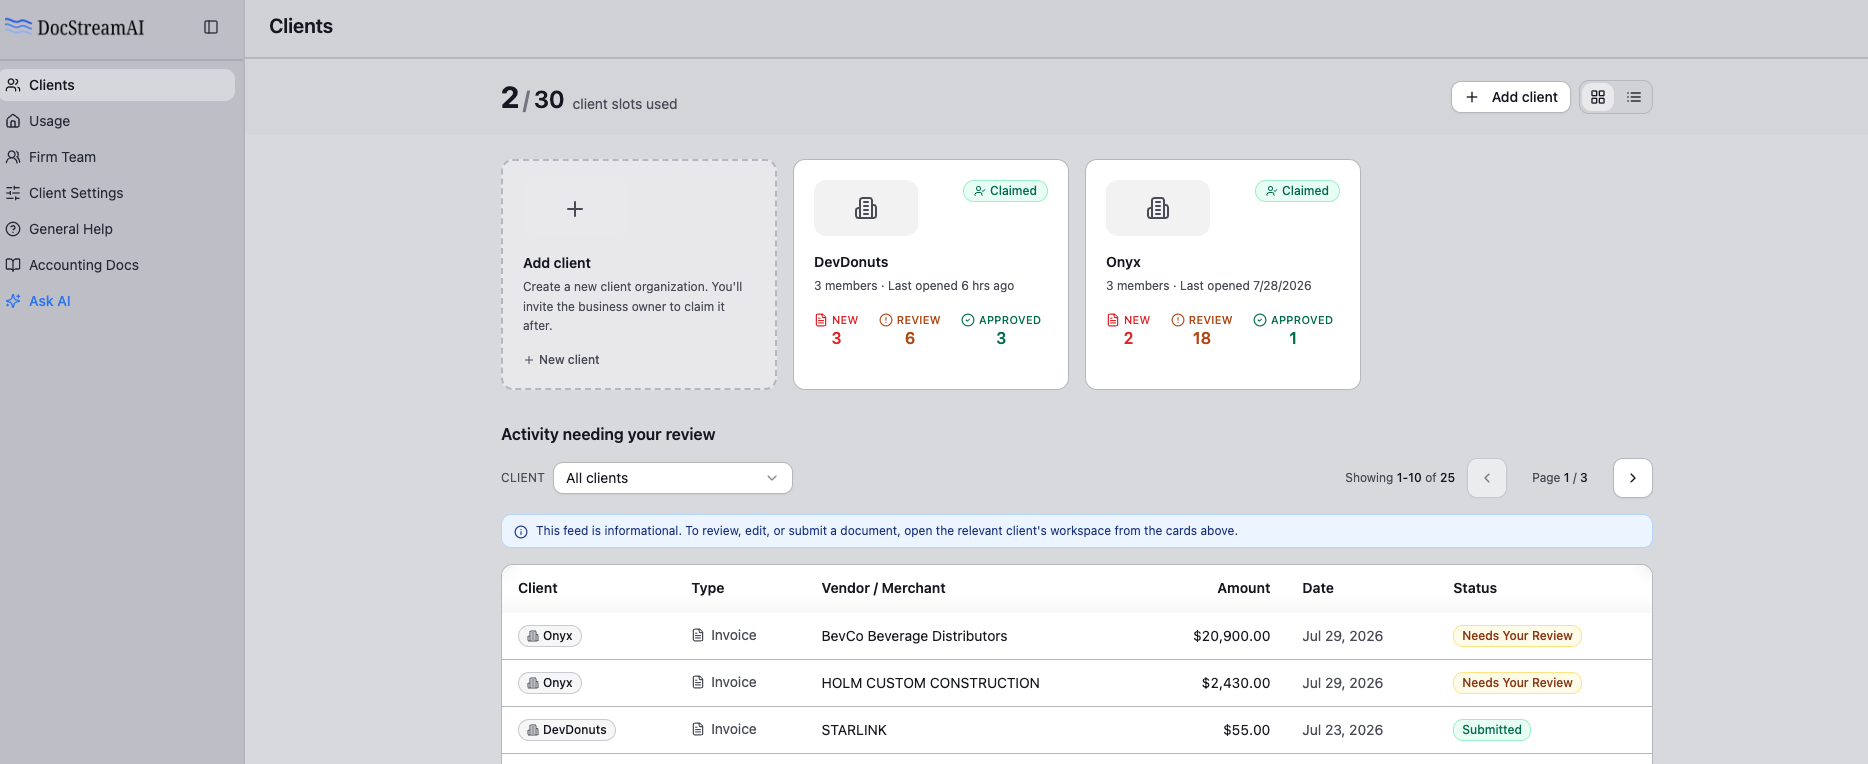Screen dimensions: 1868x764
Task: Launch Ask AI assistant
Action: (x=118, y=301)
